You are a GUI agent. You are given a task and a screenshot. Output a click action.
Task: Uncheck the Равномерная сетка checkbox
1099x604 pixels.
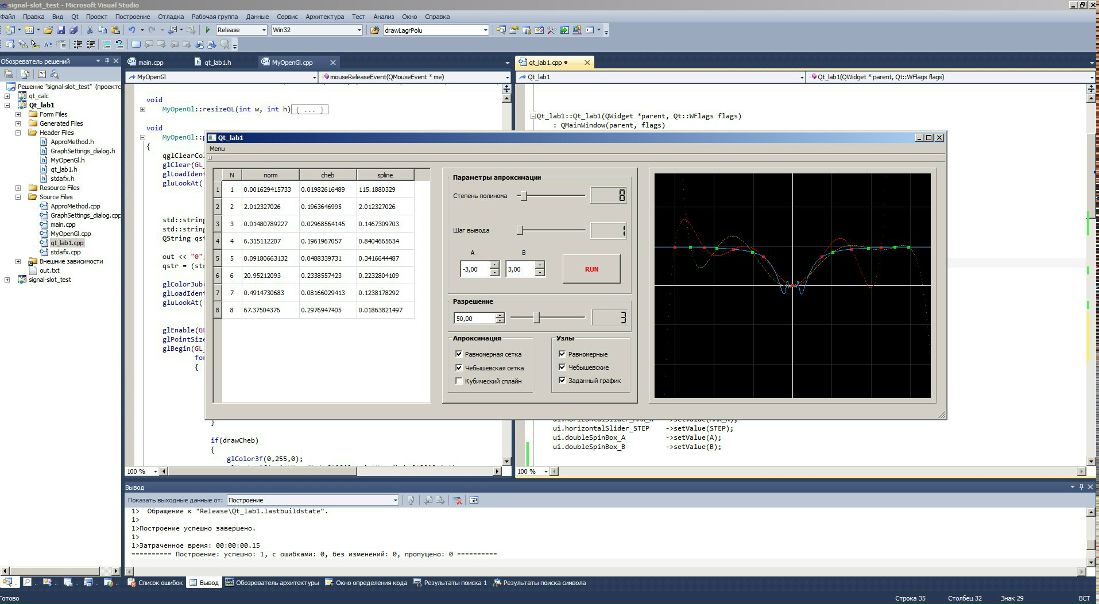click(x=459, y=354)
